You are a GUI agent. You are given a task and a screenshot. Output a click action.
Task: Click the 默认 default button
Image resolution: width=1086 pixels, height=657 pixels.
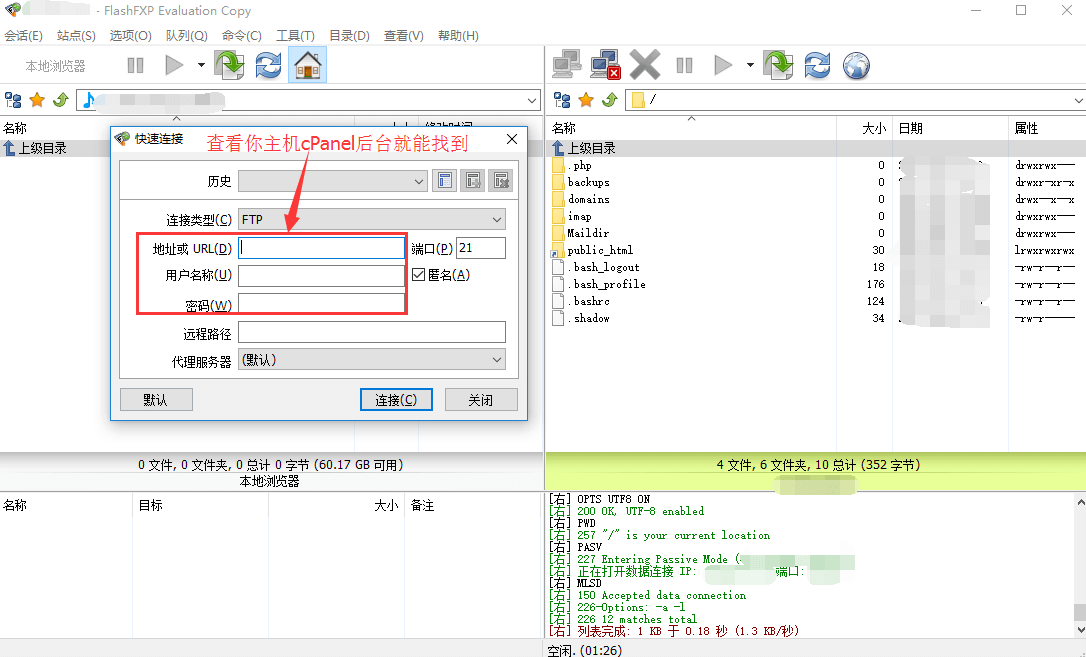click(x=156, y=400)
